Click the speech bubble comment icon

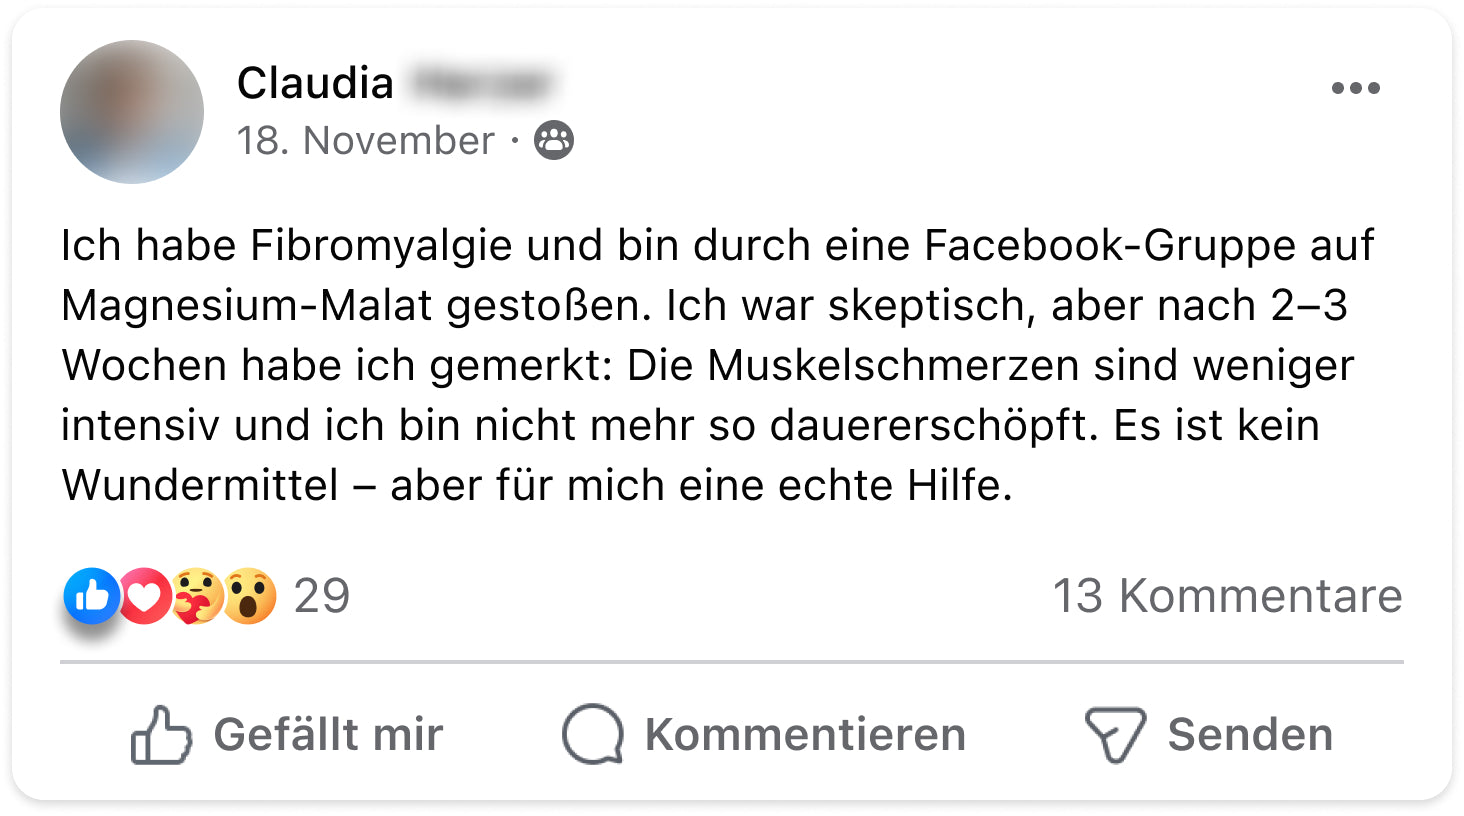pos(593,735)
